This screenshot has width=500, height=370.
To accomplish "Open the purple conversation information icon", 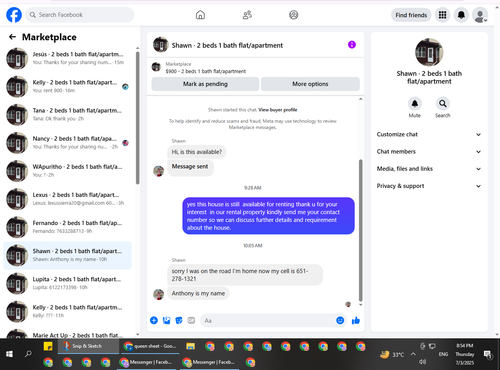I will 352,45.
